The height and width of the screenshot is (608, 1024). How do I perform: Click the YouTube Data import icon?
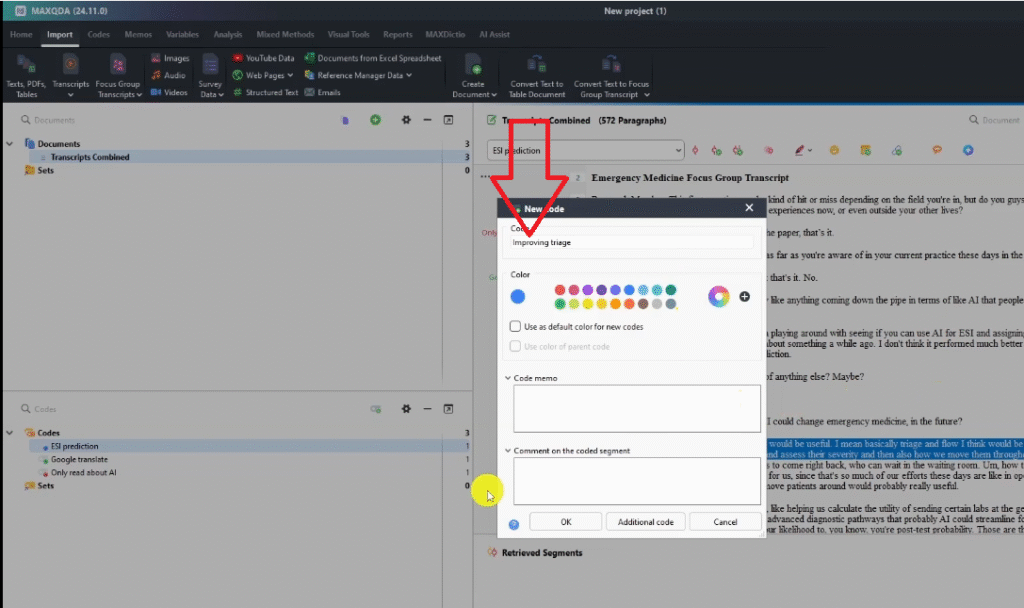tap(238, 59)
